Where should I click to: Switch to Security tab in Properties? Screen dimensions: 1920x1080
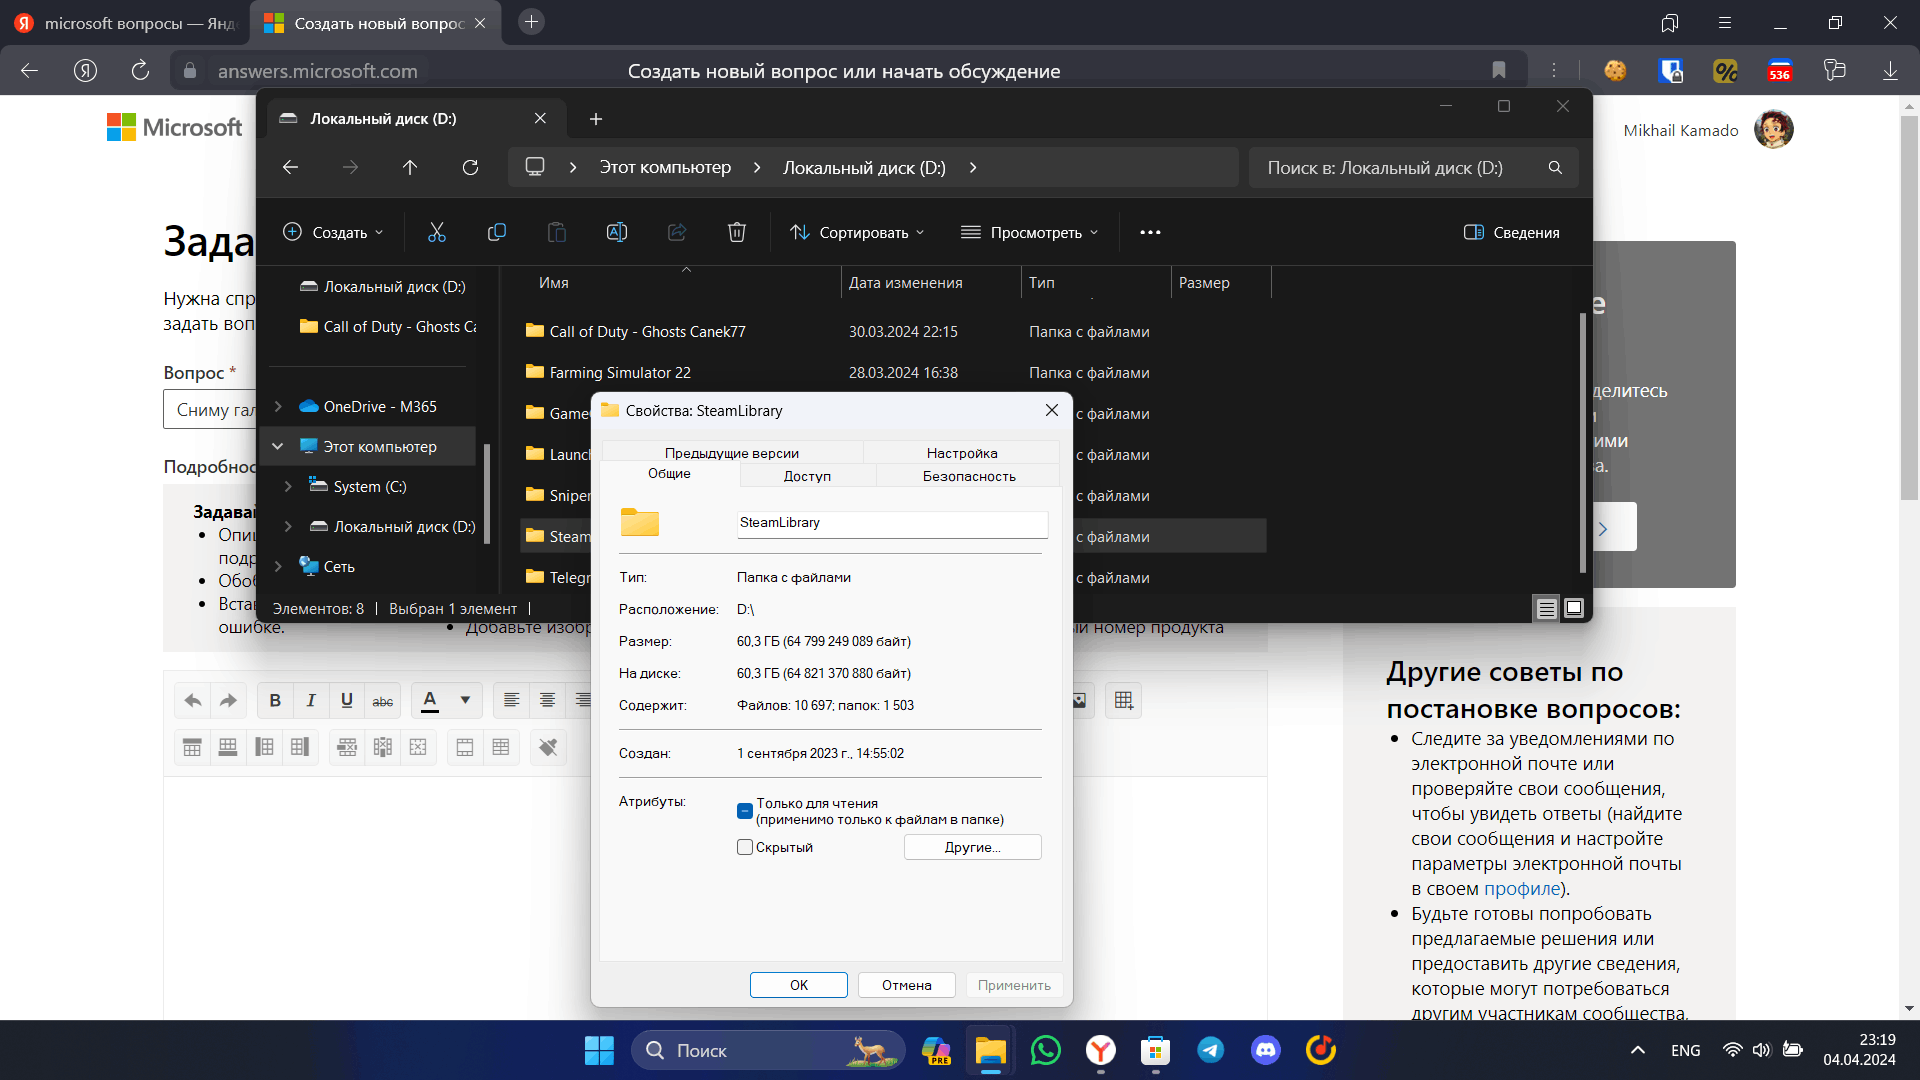pos(969,476)
